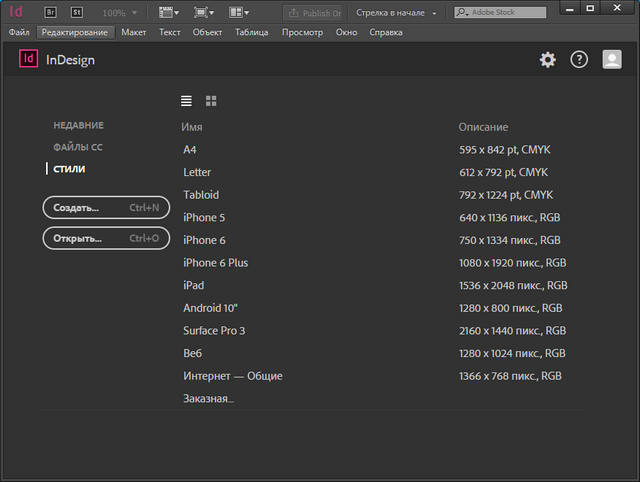The image size is (640, 482).
Task: Click the Создать... button
Action: (x=106, y=208)
